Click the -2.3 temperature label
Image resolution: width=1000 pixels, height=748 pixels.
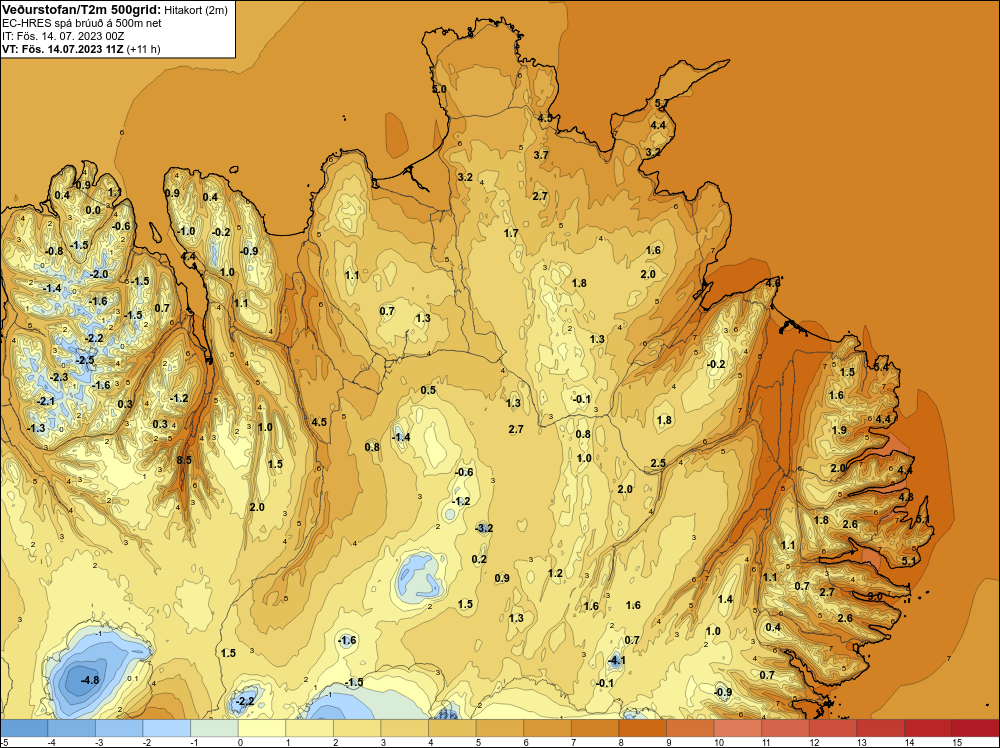[x=59, y=378]
